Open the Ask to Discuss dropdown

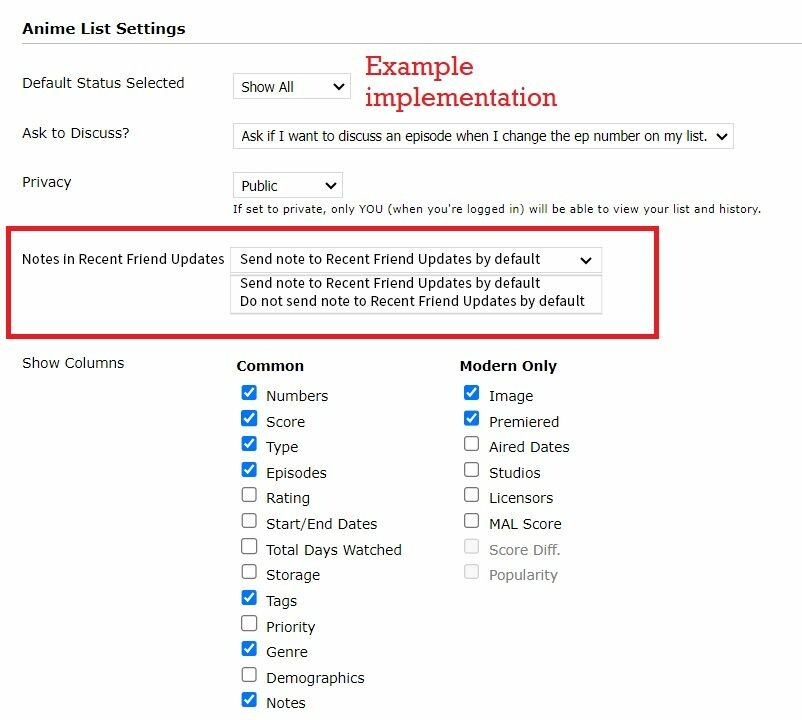[483, 136]
